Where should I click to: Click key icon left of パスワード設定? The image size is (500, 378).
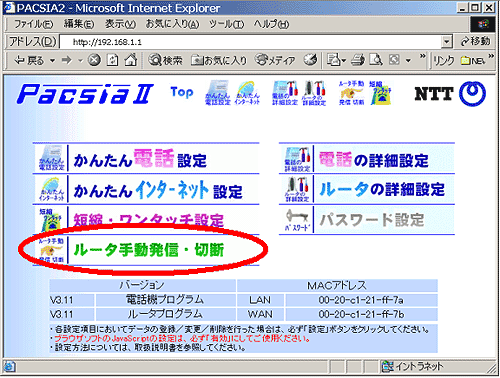(x=297, y=220)
